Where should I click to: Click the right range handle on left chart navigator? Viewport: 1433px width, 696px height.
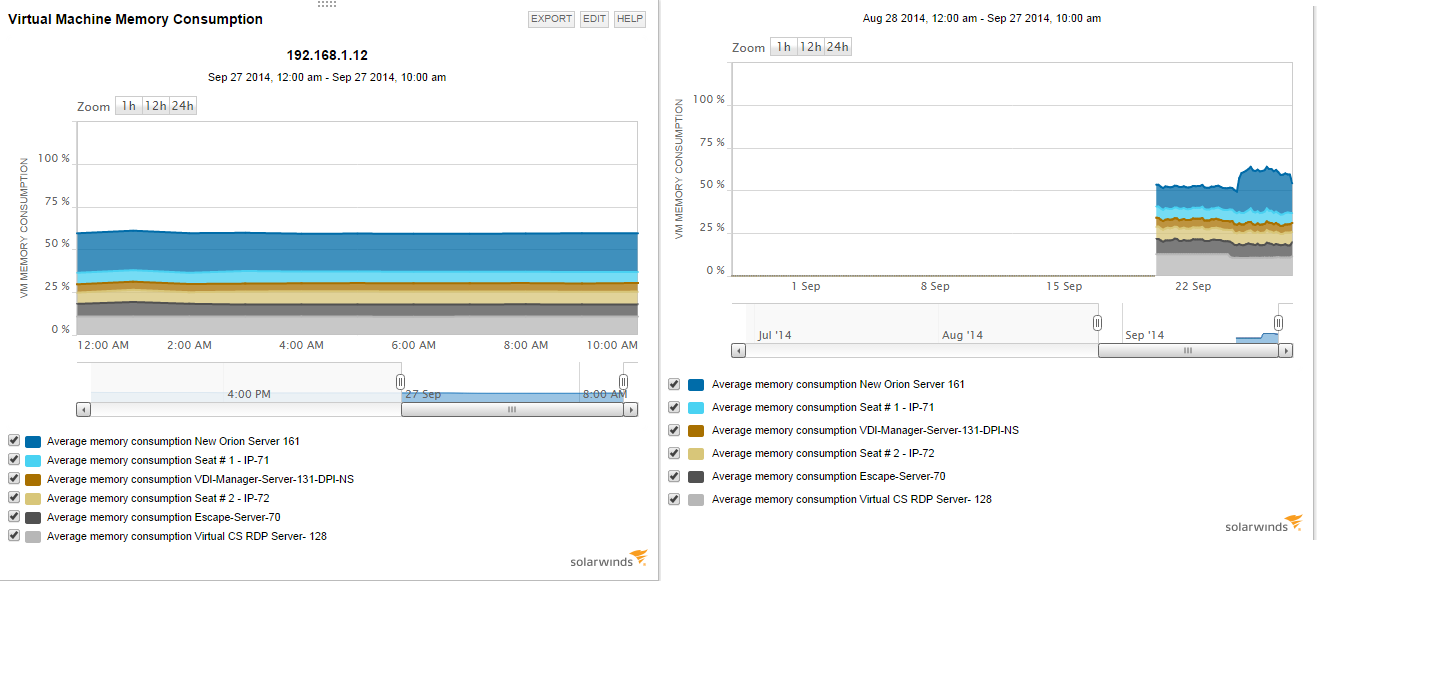pyautogui.click(x=623, y=382)
